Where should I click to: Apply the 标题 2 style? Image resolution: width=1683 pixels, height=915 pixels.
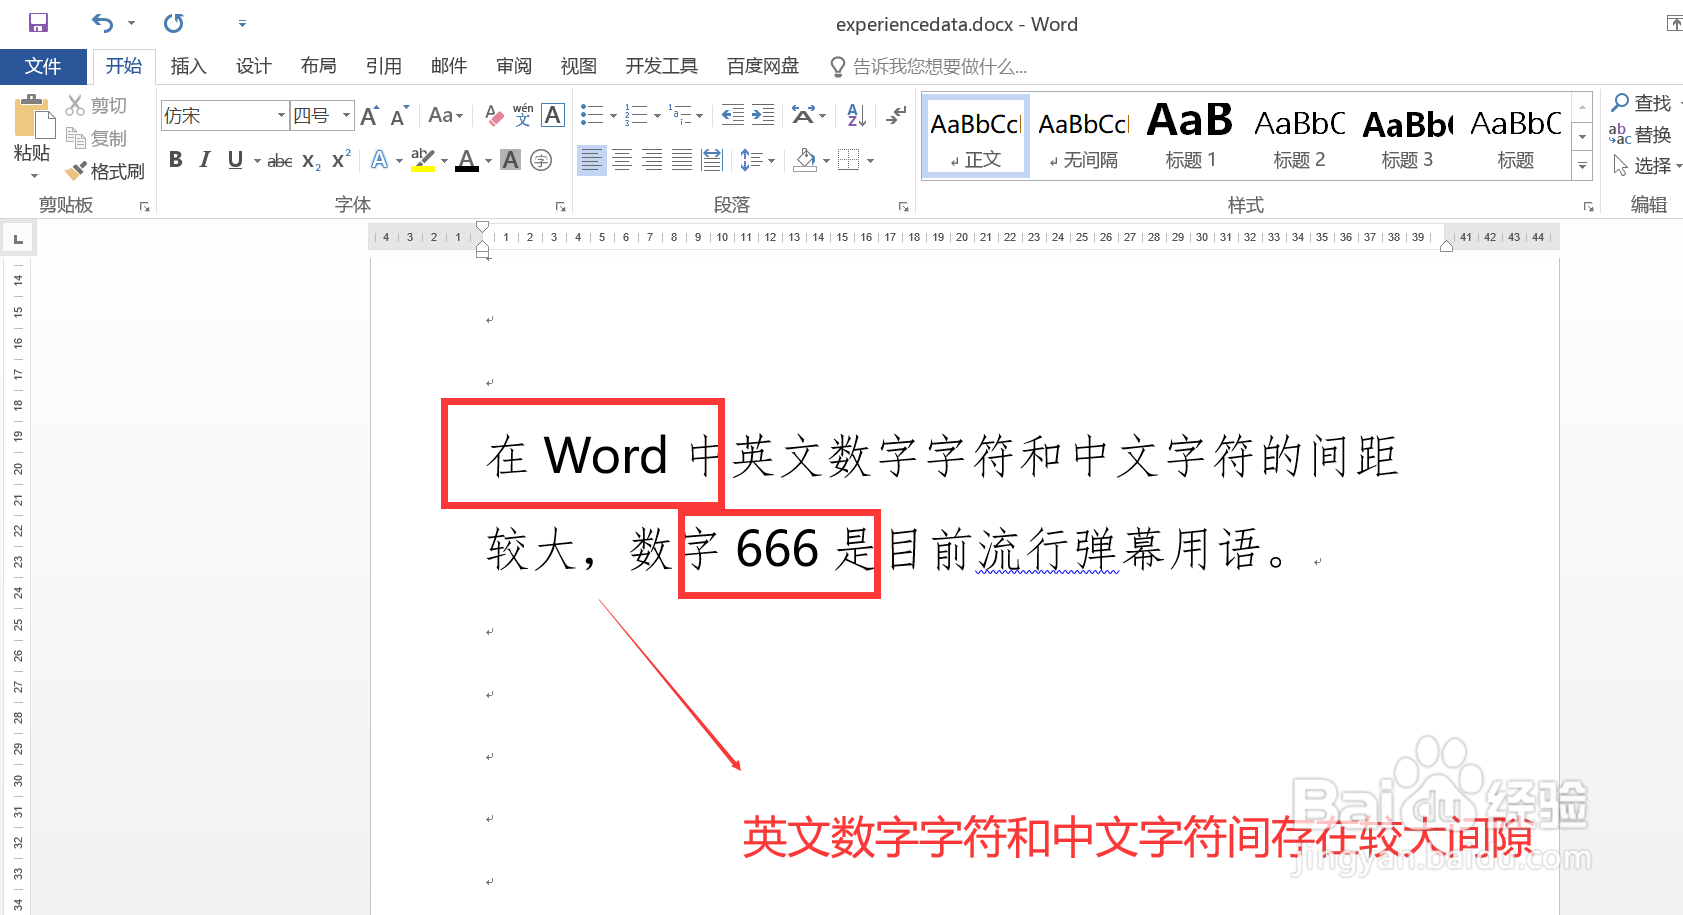(x=1299, y=137)
